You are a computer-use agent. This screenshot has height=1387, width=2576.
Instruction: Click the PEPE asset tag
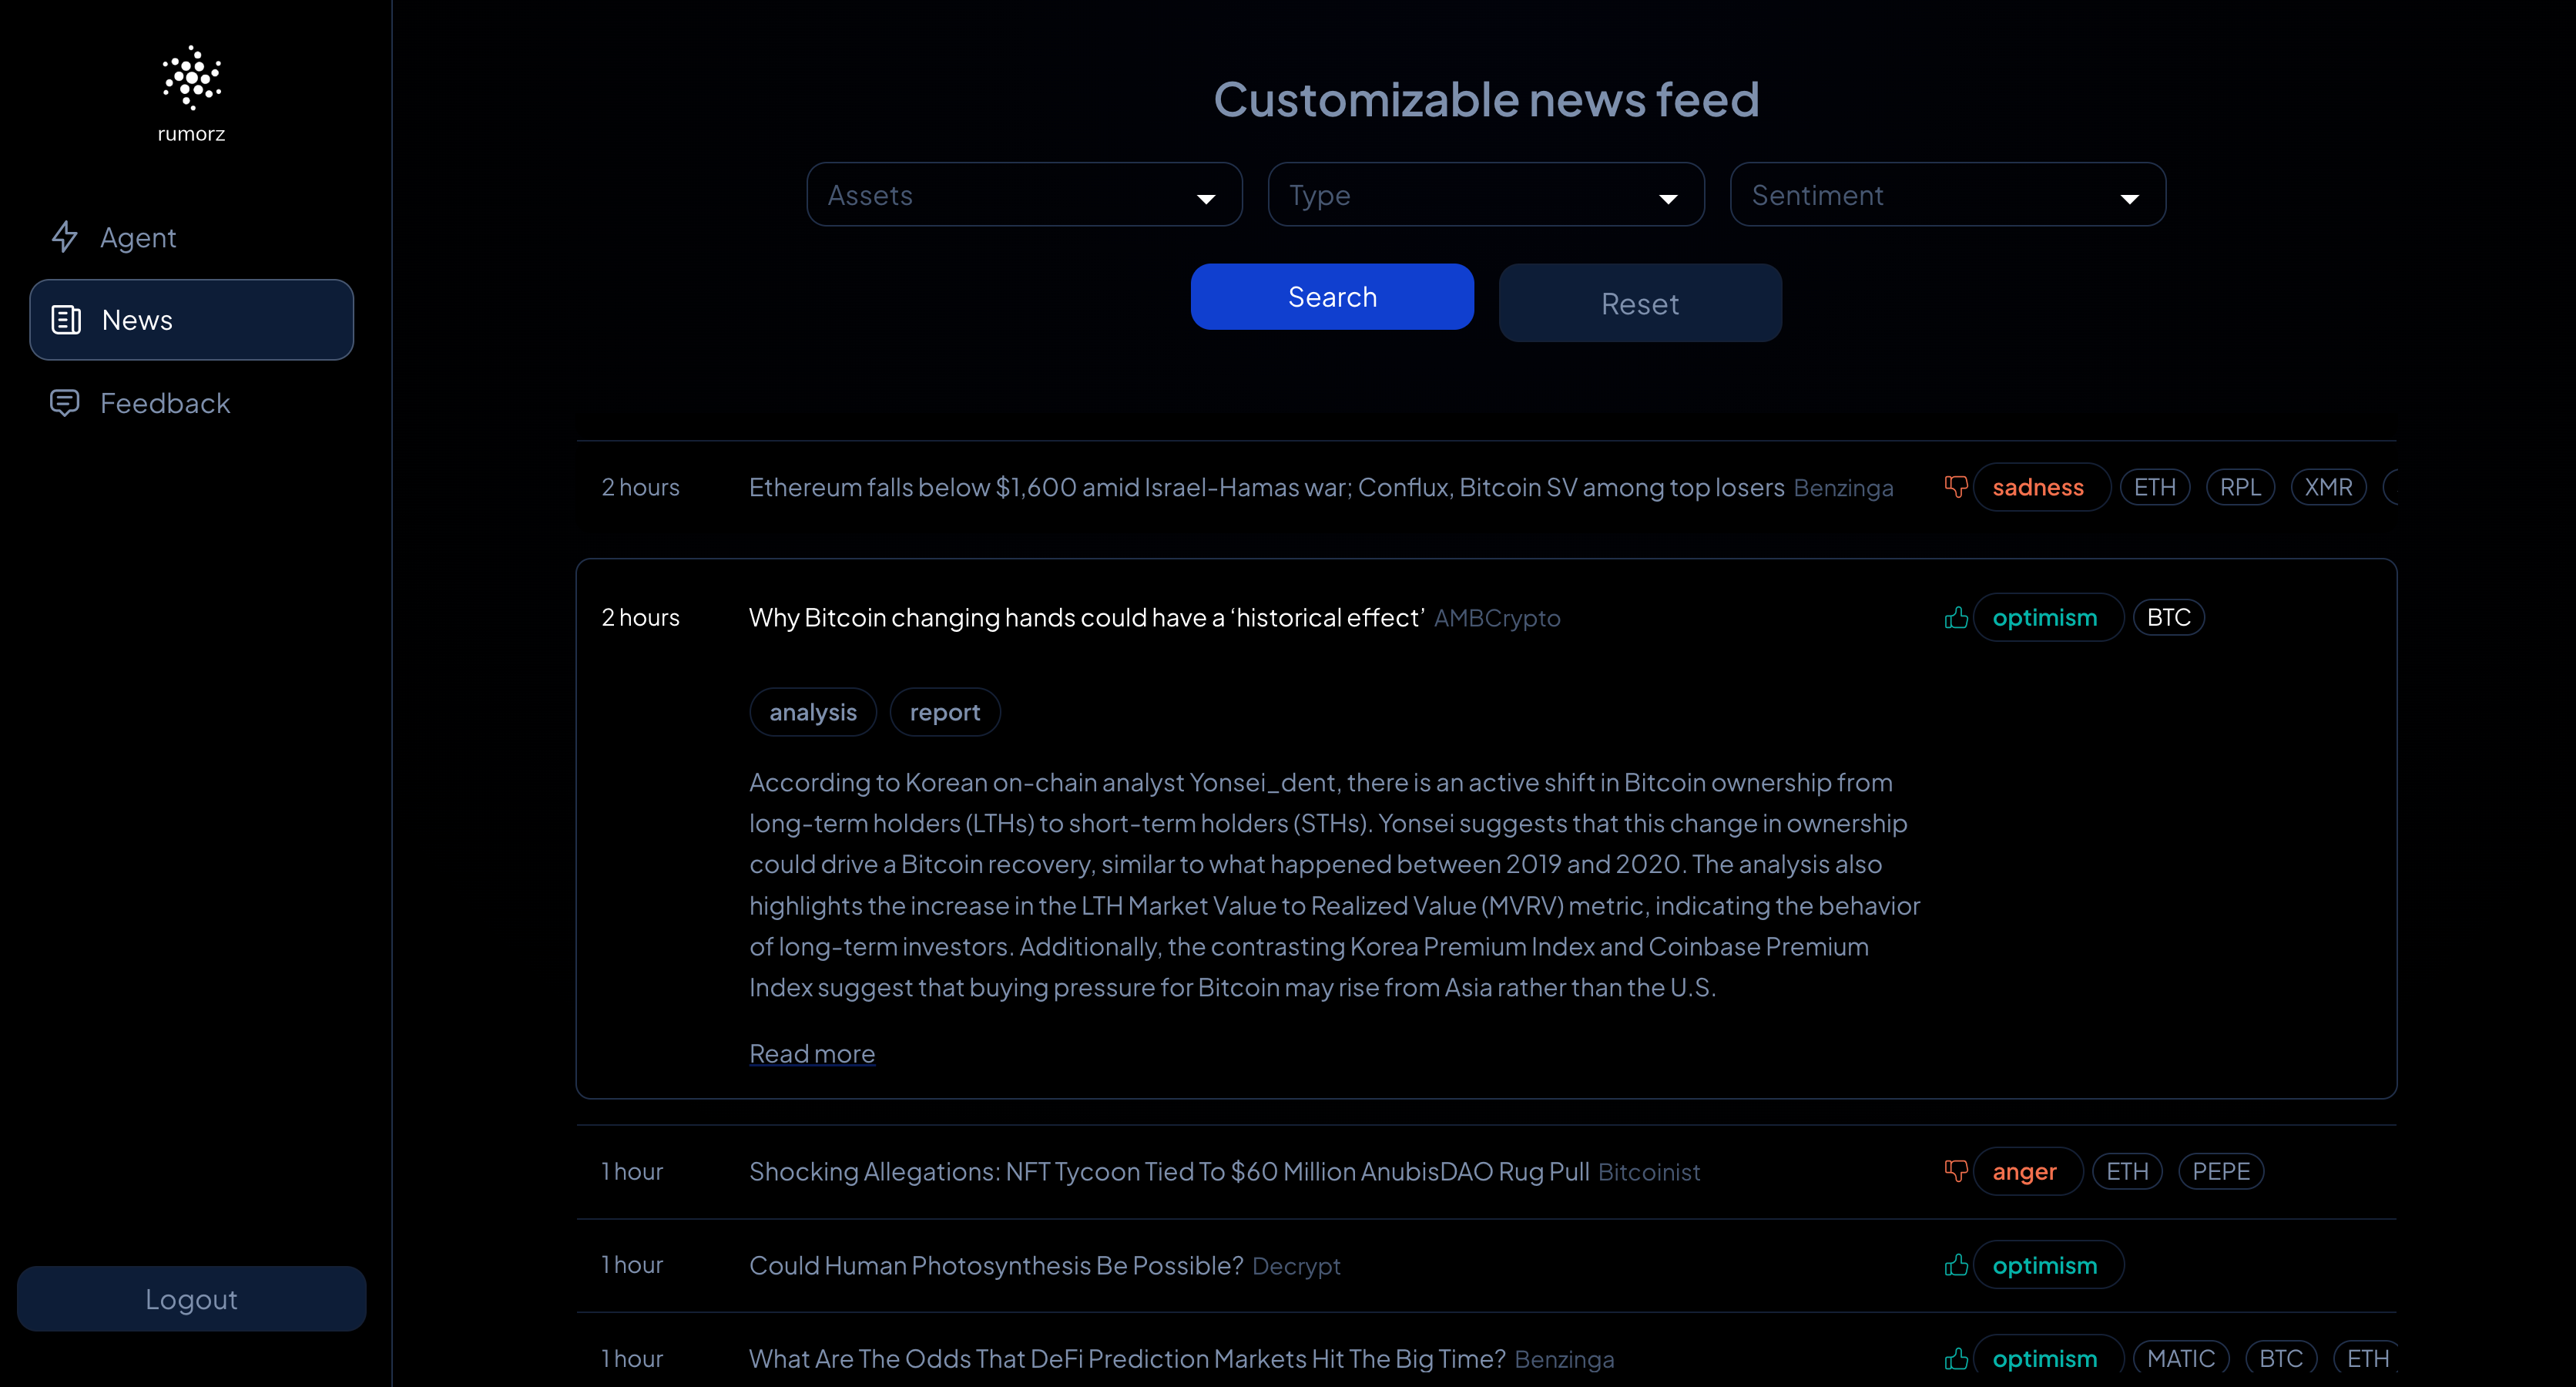click(2220, 1171)
